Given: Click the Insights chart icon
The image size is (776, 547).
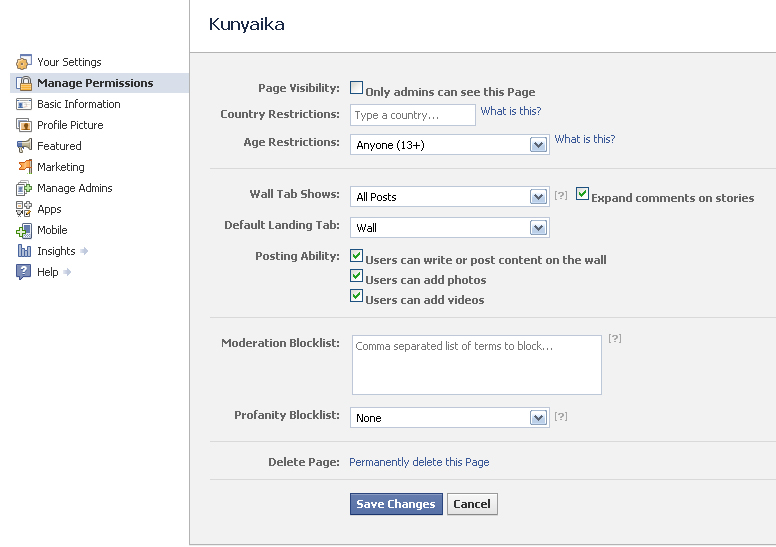Looking at the screenshot, I should click(x=24, y=251).
